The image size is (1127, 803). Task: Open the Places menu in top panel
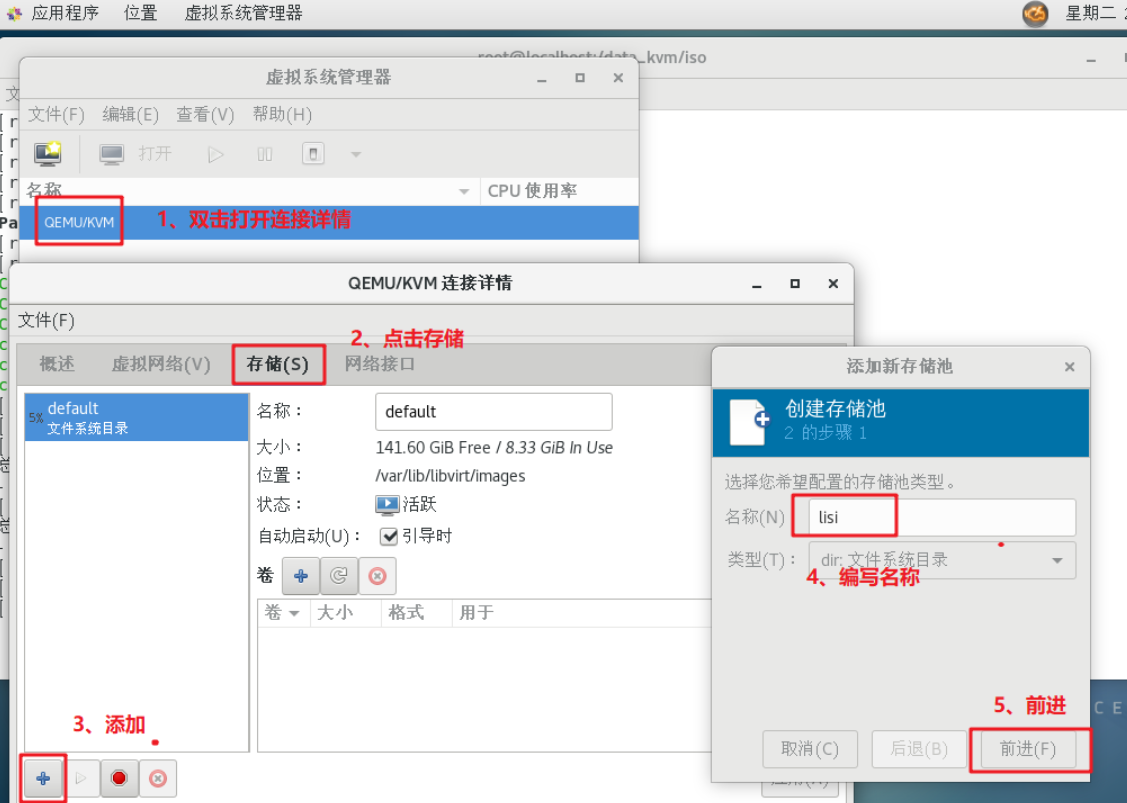(140, 13)
